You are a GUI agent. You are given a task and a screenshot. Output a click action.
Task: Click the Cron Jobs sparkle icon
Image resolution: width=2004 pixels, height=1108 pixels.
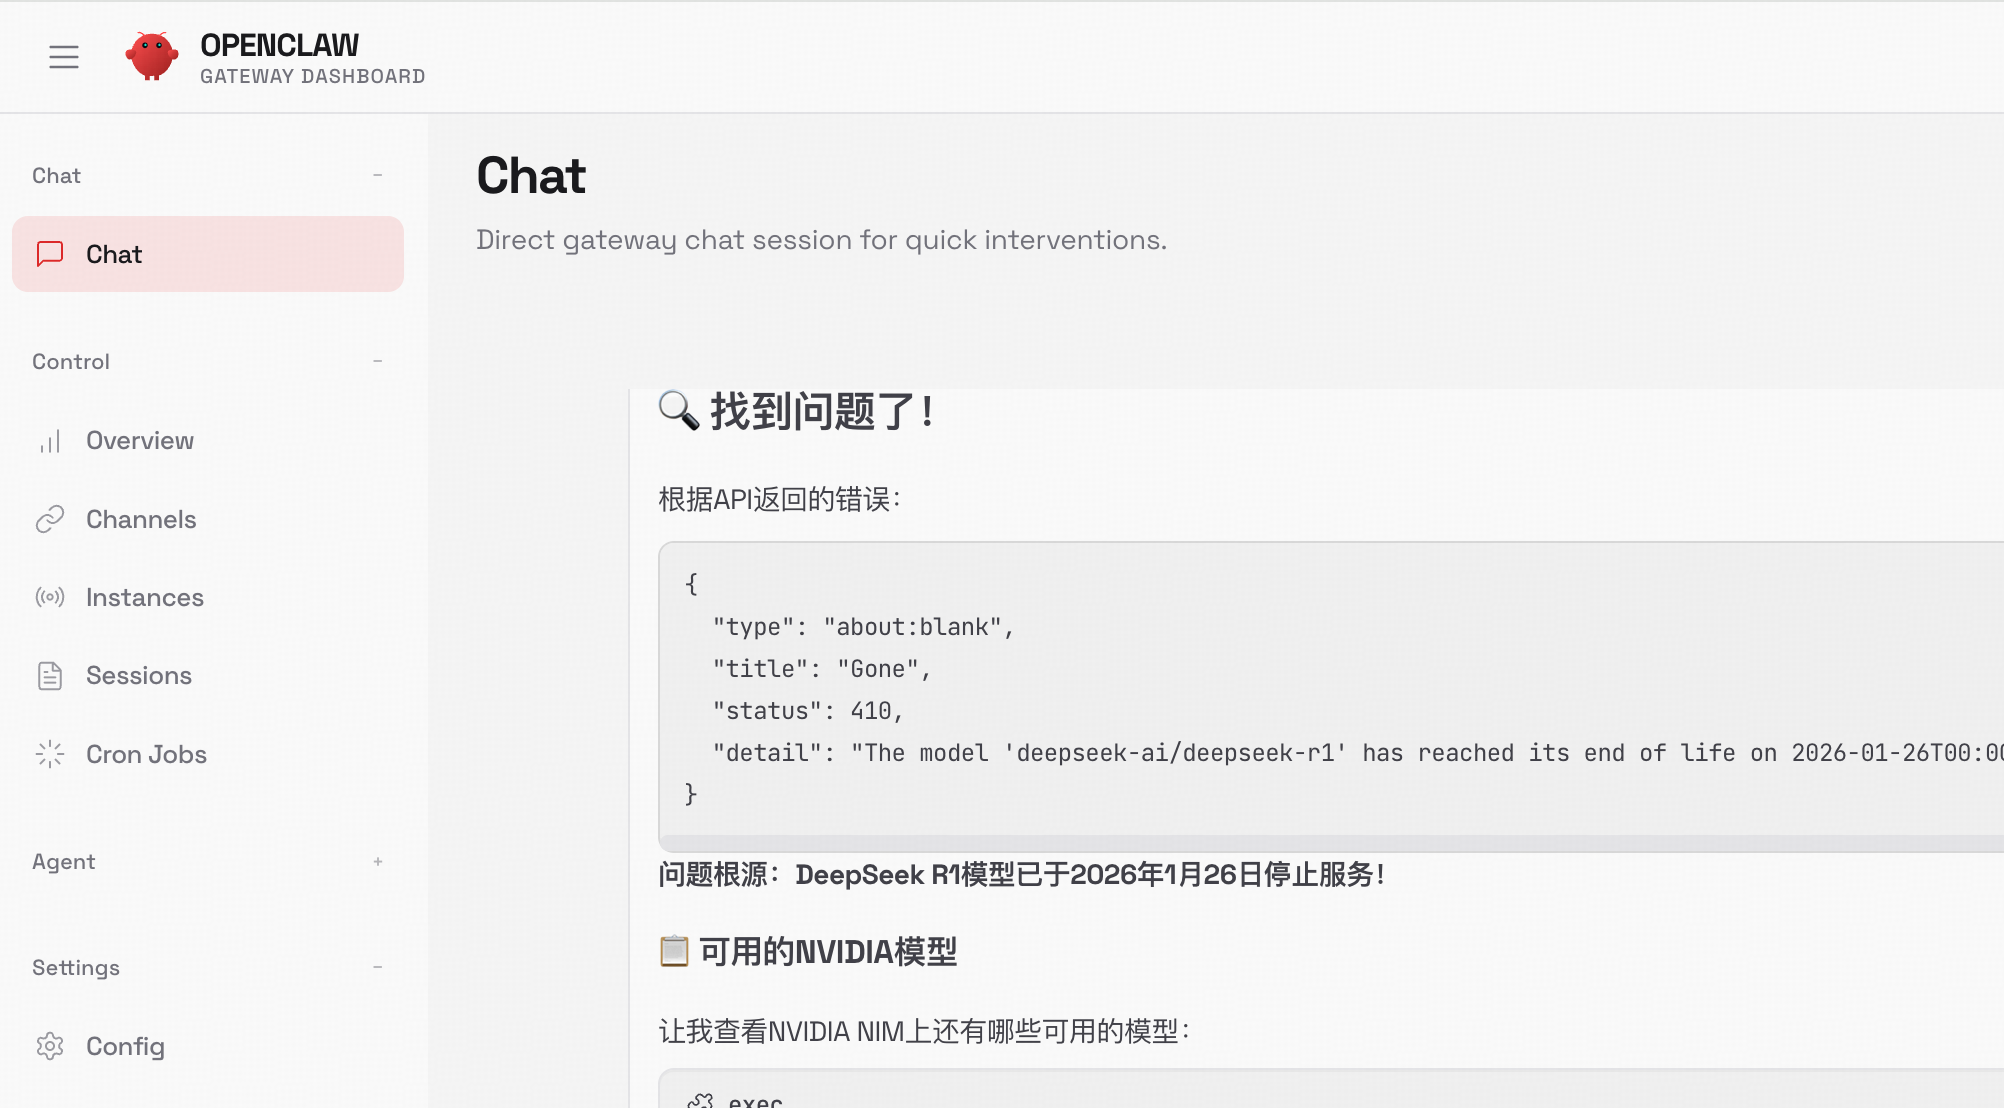49,754
